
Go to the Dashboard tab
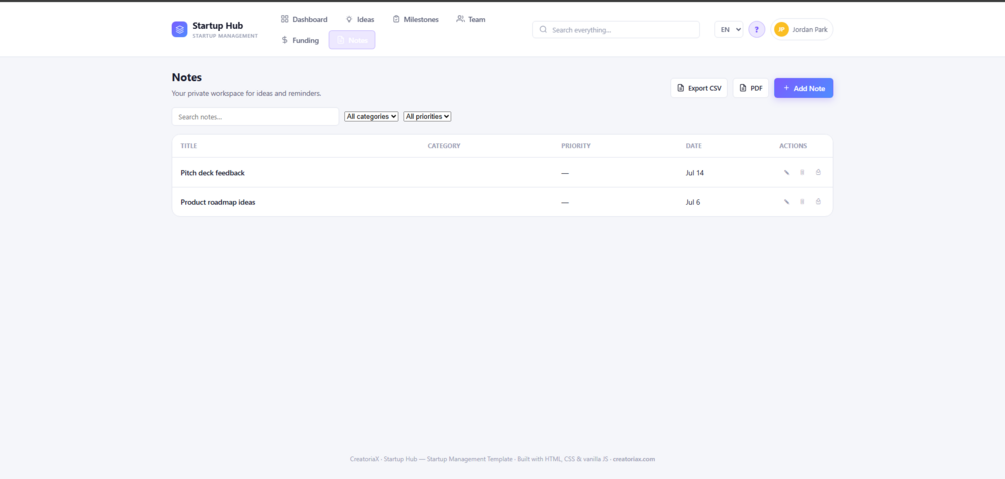(x=304, y=19)
